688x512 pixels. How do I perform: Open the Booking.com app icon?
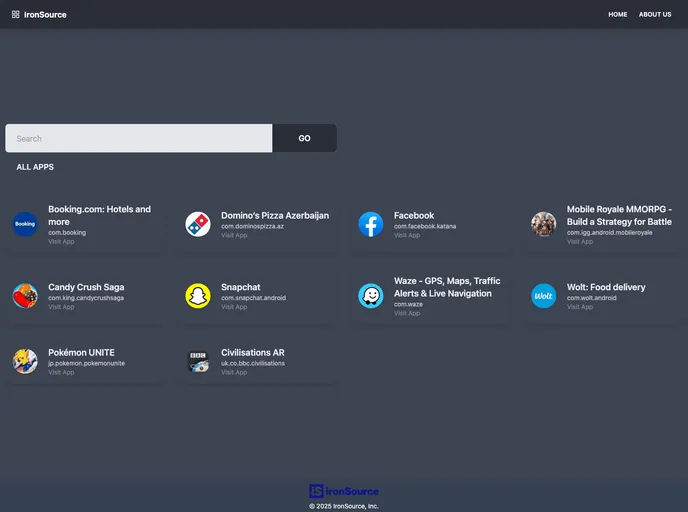point(25,224)
